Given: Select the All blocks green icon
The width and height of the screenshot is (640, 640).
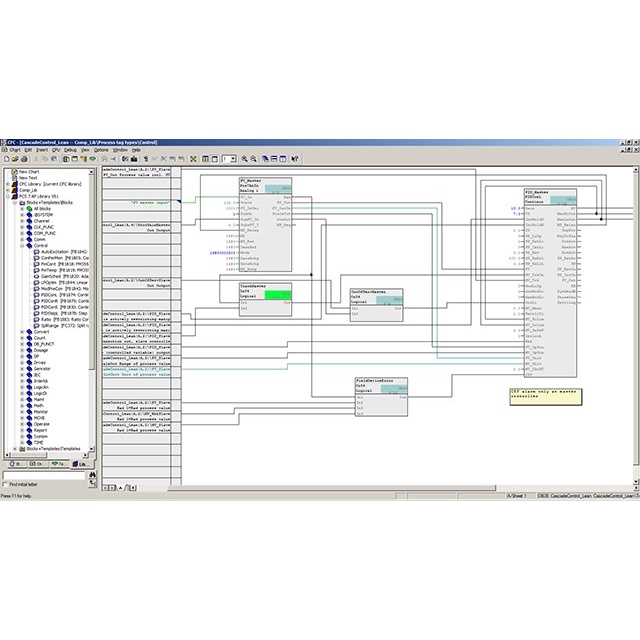Looking at the screenshot, I should tap(30, 207).
